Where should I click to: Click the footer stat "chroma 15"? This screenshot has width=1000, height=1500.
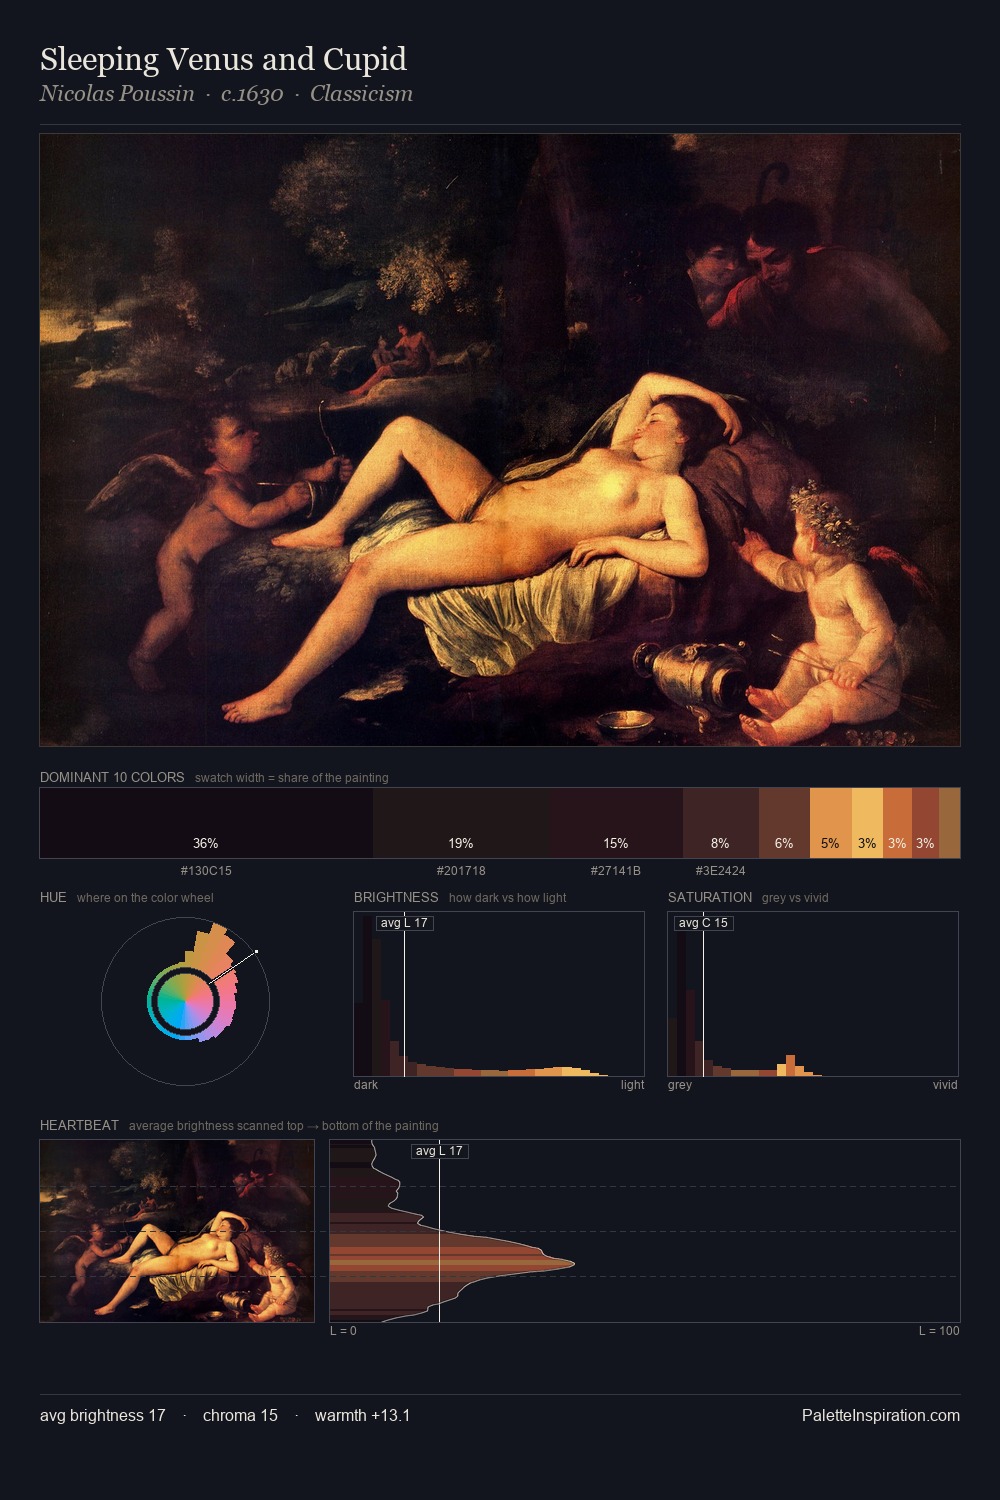click(240, 1416)
